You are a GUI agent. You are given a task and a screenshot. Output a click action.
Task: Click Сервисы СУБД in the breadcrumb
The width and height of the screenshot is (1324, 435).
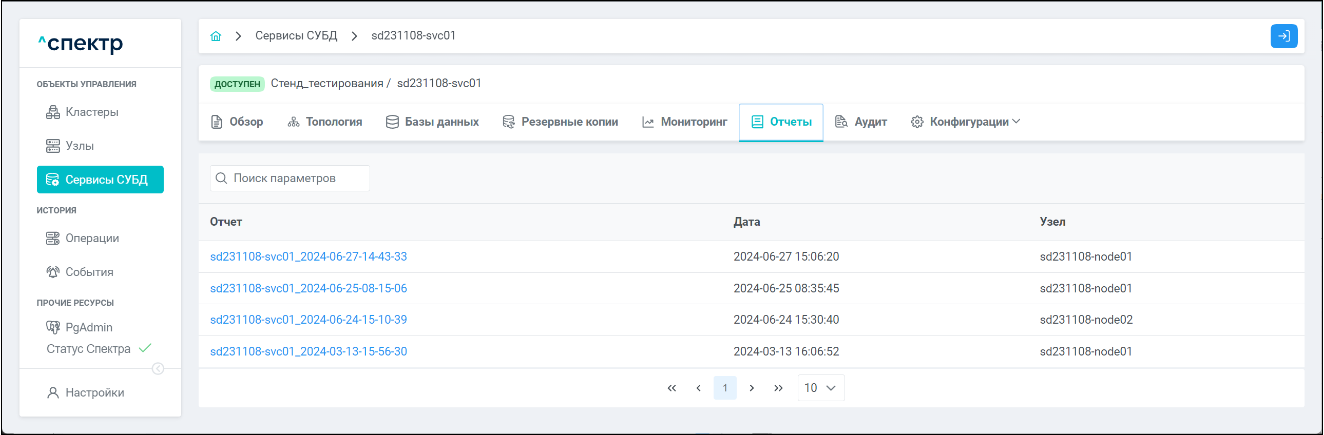tap(296, 36)
